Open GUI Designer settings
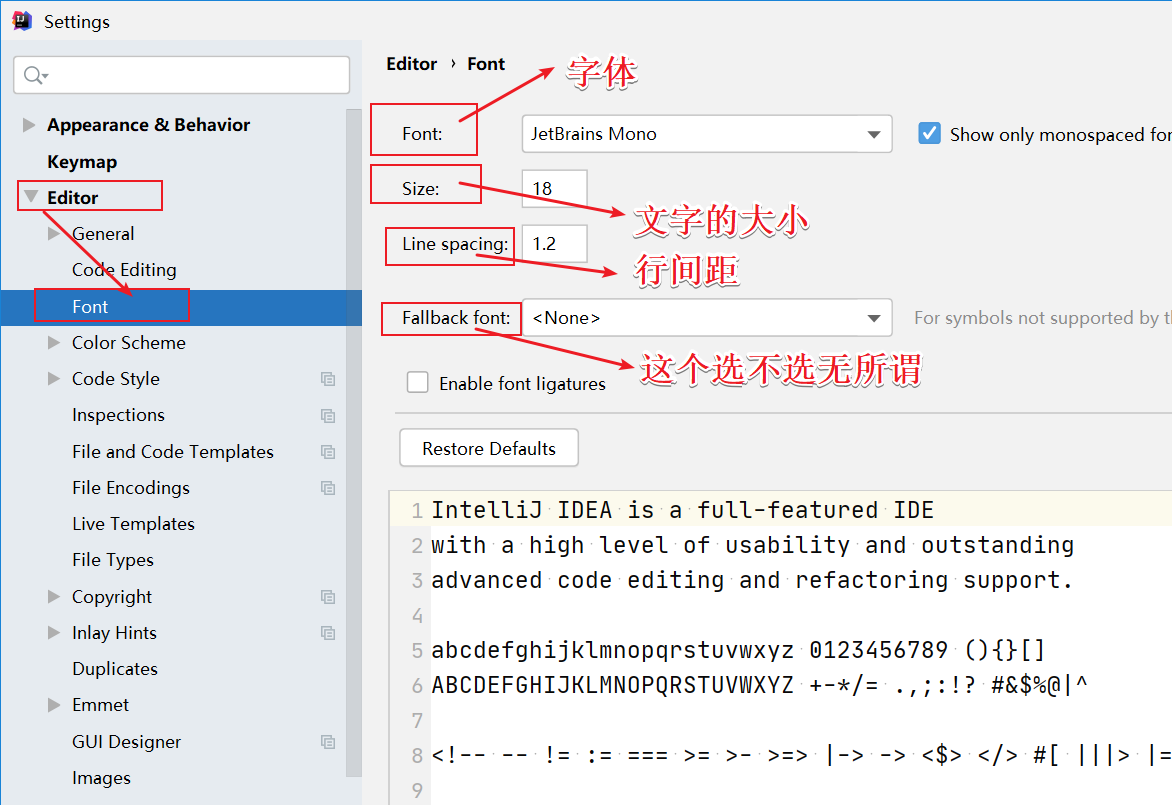The height and width of the screenshot is (805, 1172). [126, 741]
